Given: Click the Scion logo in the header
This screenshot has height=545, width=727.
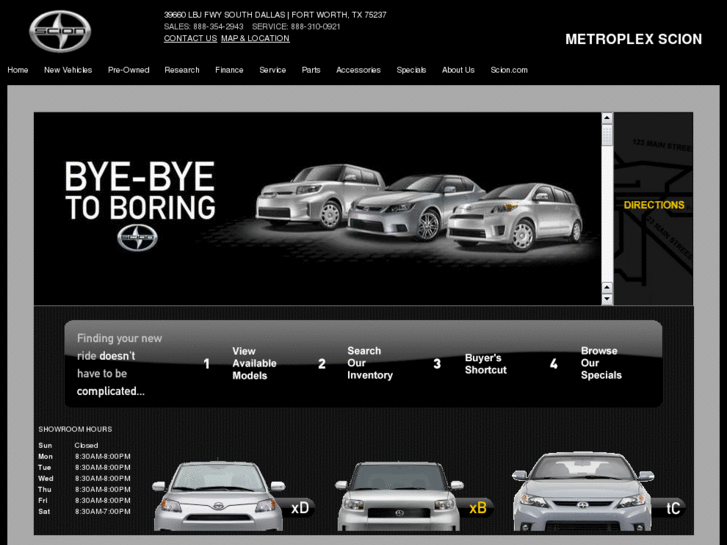Looking at the screenshot, I should 60,31.
